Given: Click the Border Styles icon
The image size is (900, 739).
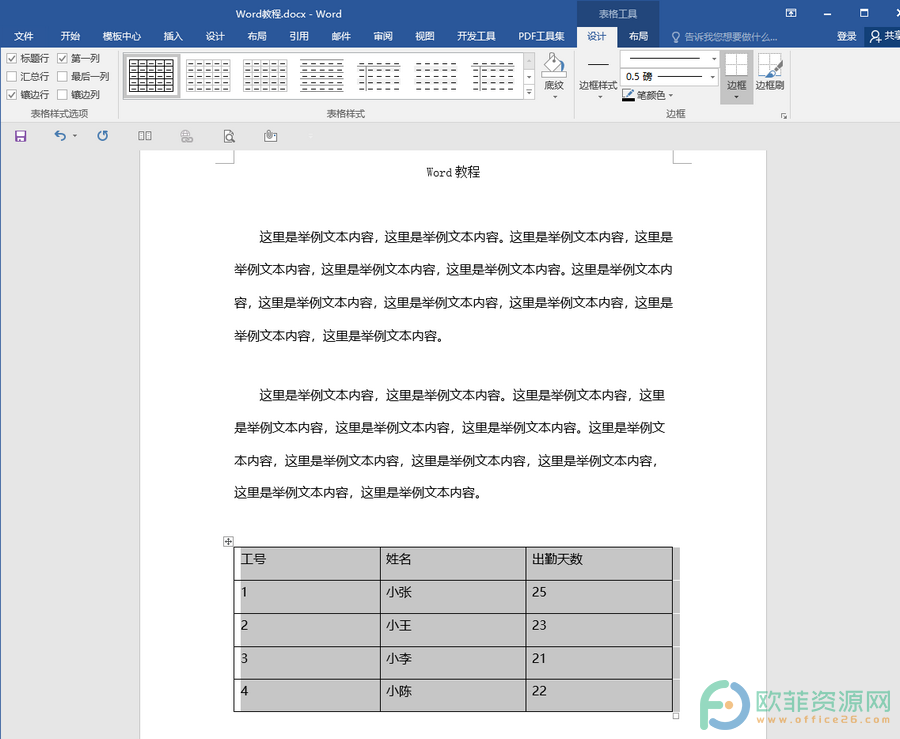Looking at the screenshot, I should click(x=598, y=65).
